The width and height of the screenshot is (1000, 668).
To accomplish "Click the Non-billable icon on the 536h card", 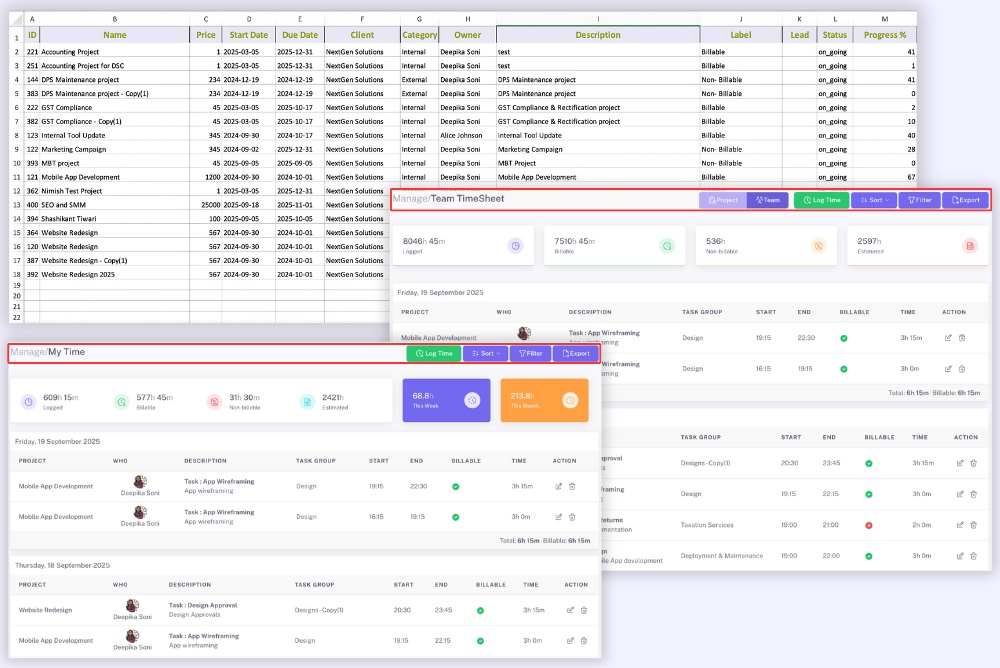I will 818,245.
